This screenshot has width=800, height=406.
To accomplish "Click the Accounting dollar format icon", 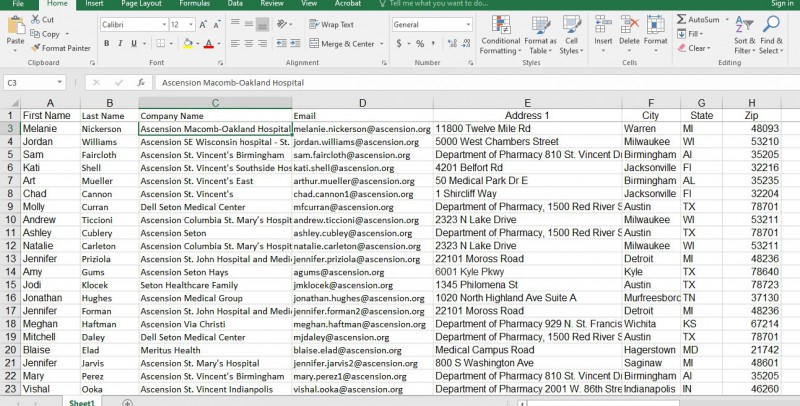I will (x=399, y=44).
